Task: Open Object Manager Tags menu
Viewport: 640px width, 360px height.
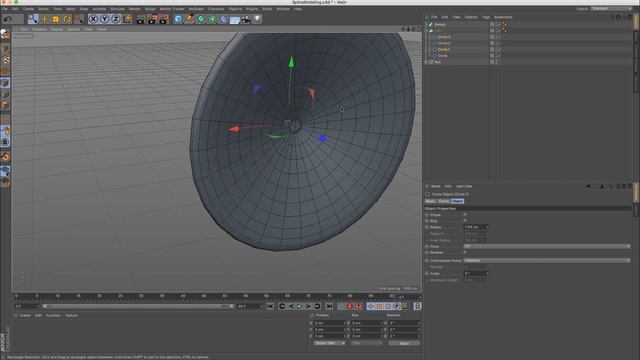Action: coord(486,17)
